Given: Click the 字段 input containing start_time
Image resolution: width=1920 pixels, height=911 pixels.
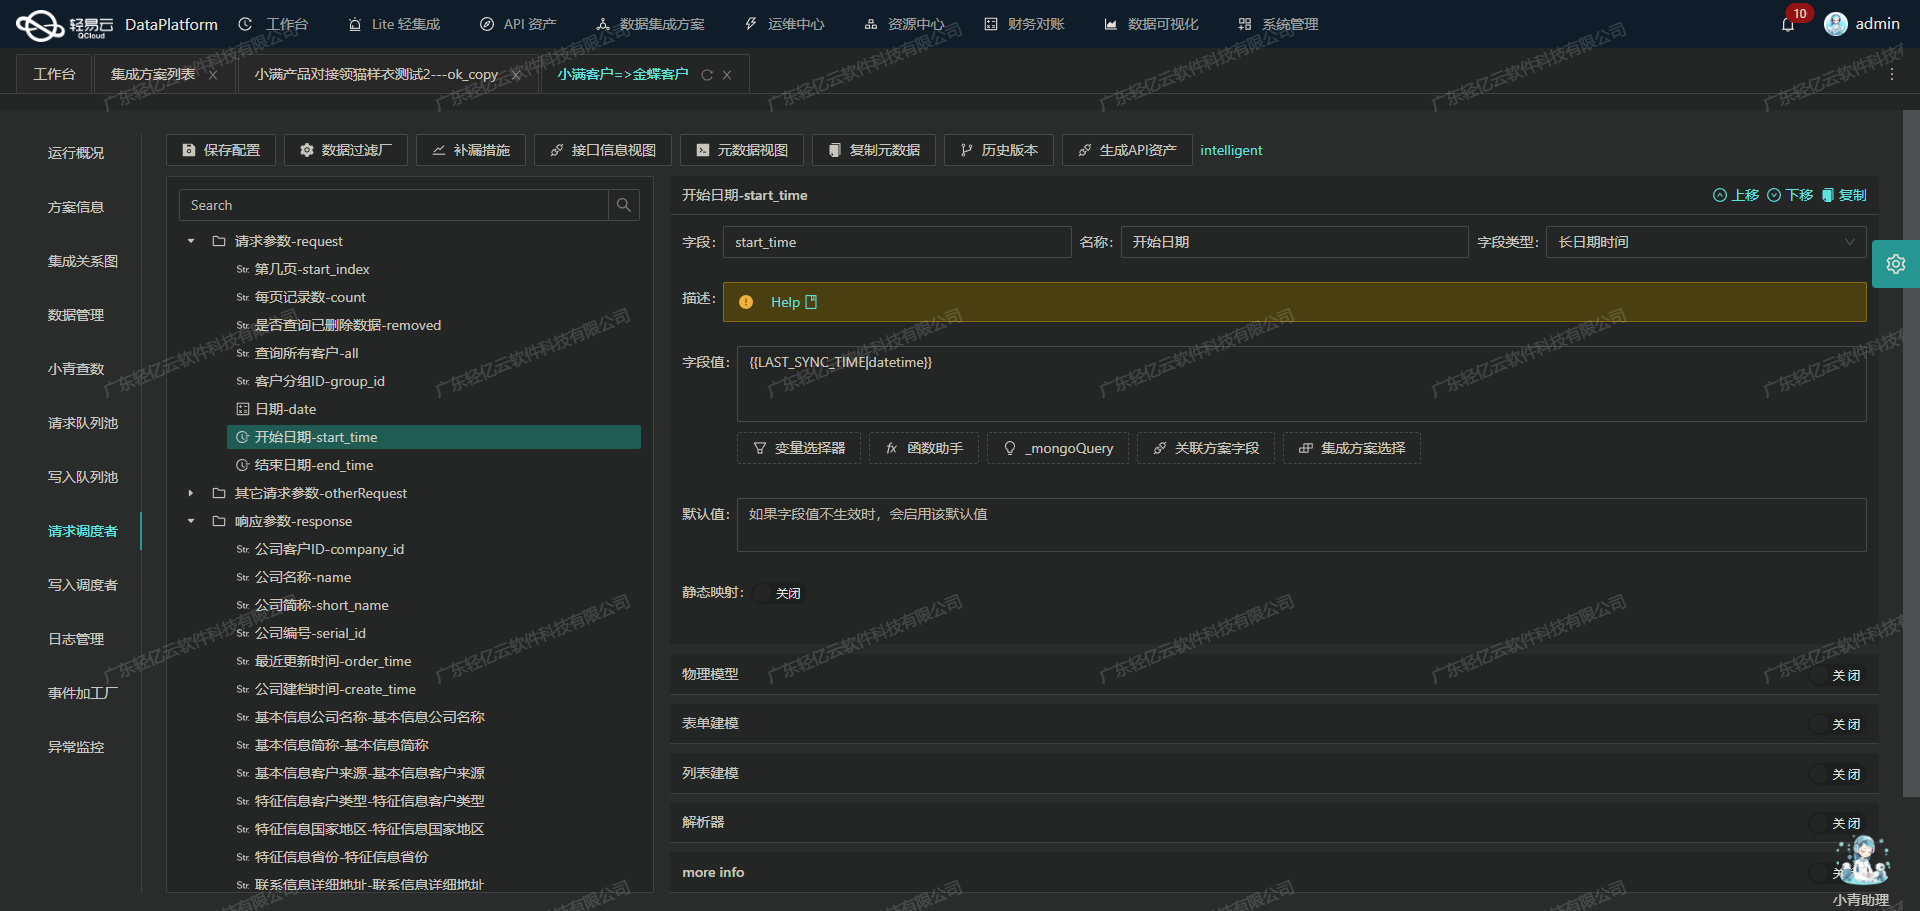Looking at the screenshot, I should pos(897,242).
